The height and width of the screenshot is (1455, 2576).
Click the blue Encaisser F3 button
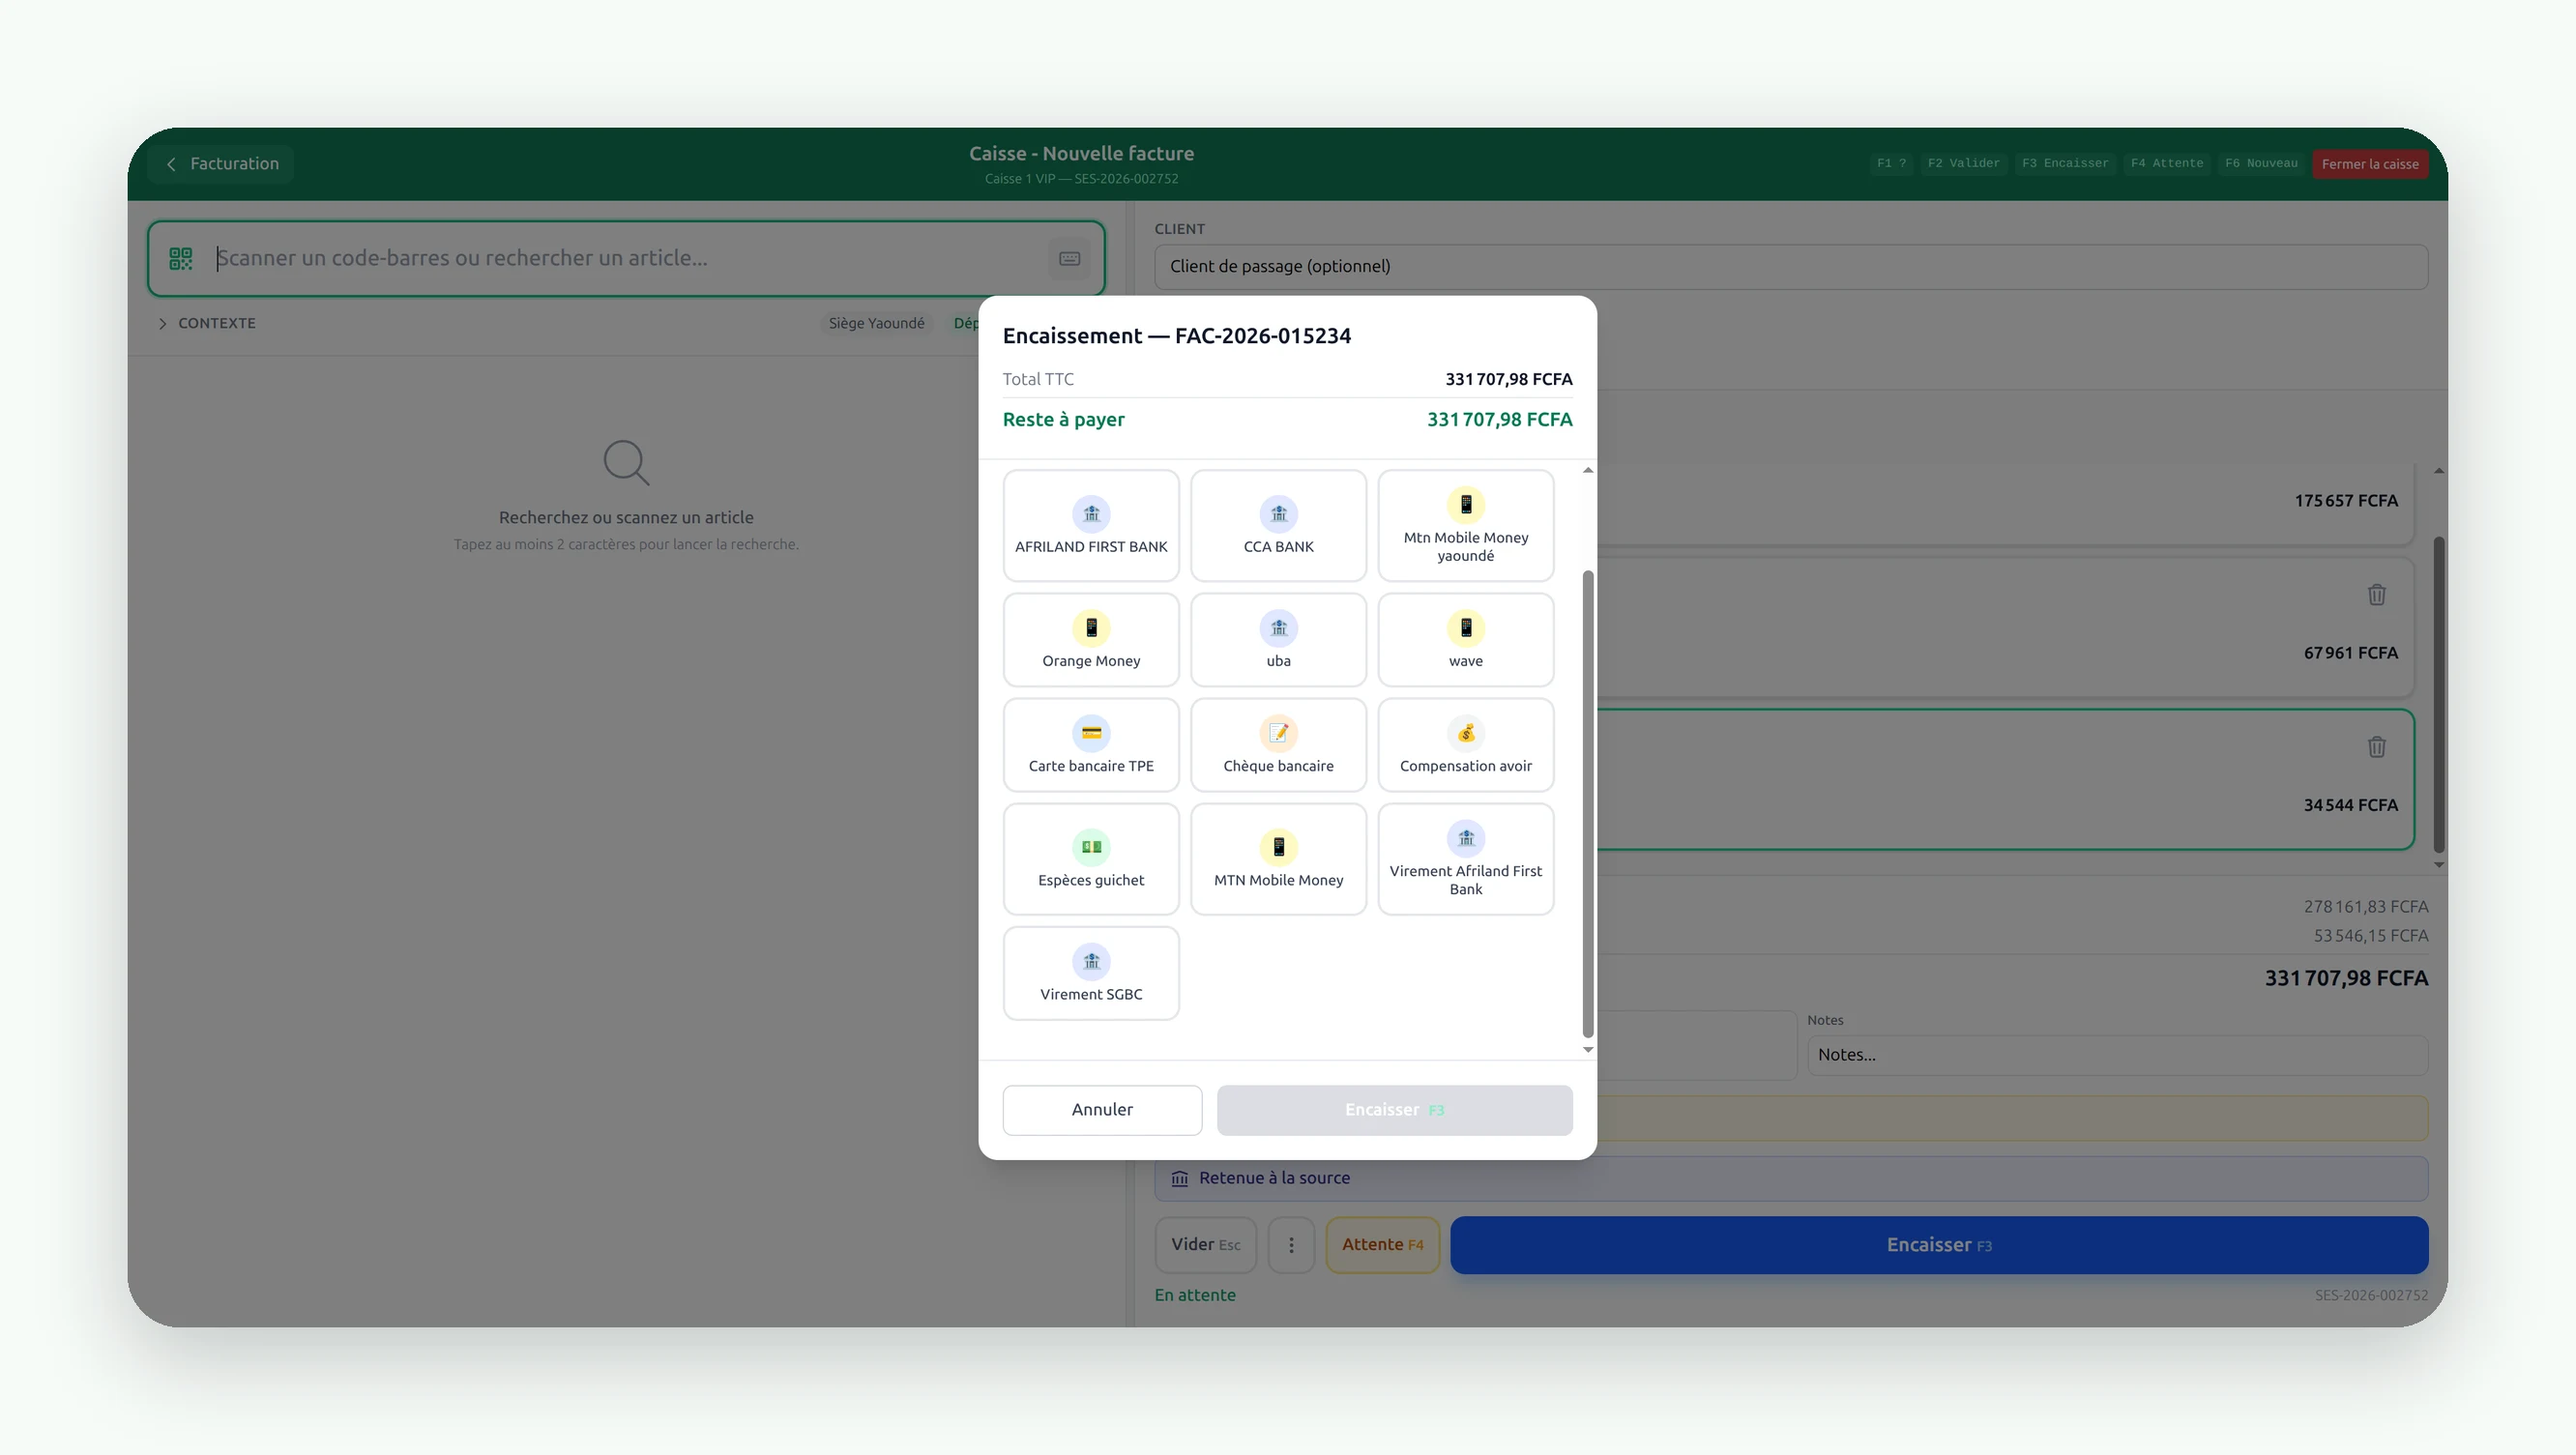pyautogui.click(x=1938, y=1245)
